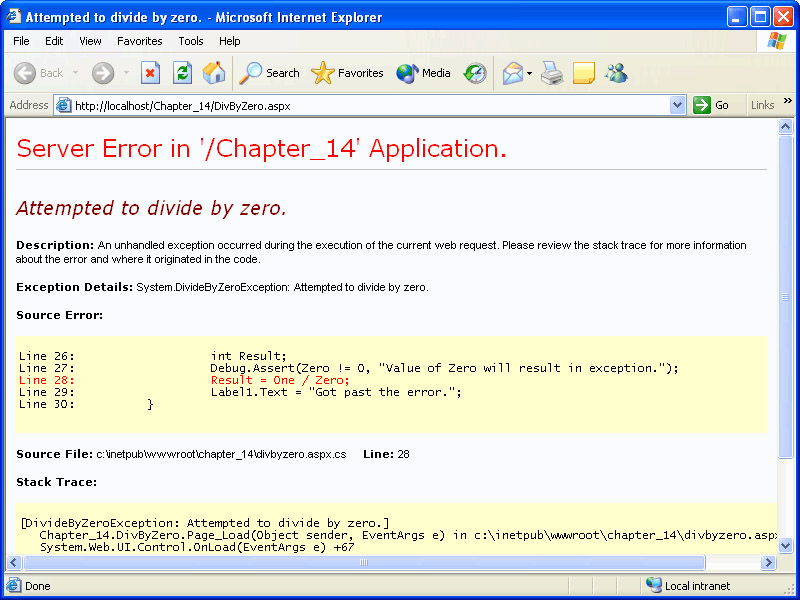This screenshot has height=600, width=800.
Task: Click the address bar URL field
Action: coord(370,105)
